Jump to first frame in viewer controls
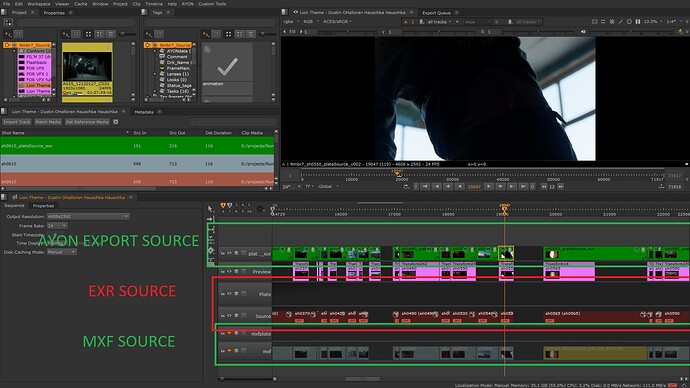This screenshot has height=388, width=690. (425, 187)
